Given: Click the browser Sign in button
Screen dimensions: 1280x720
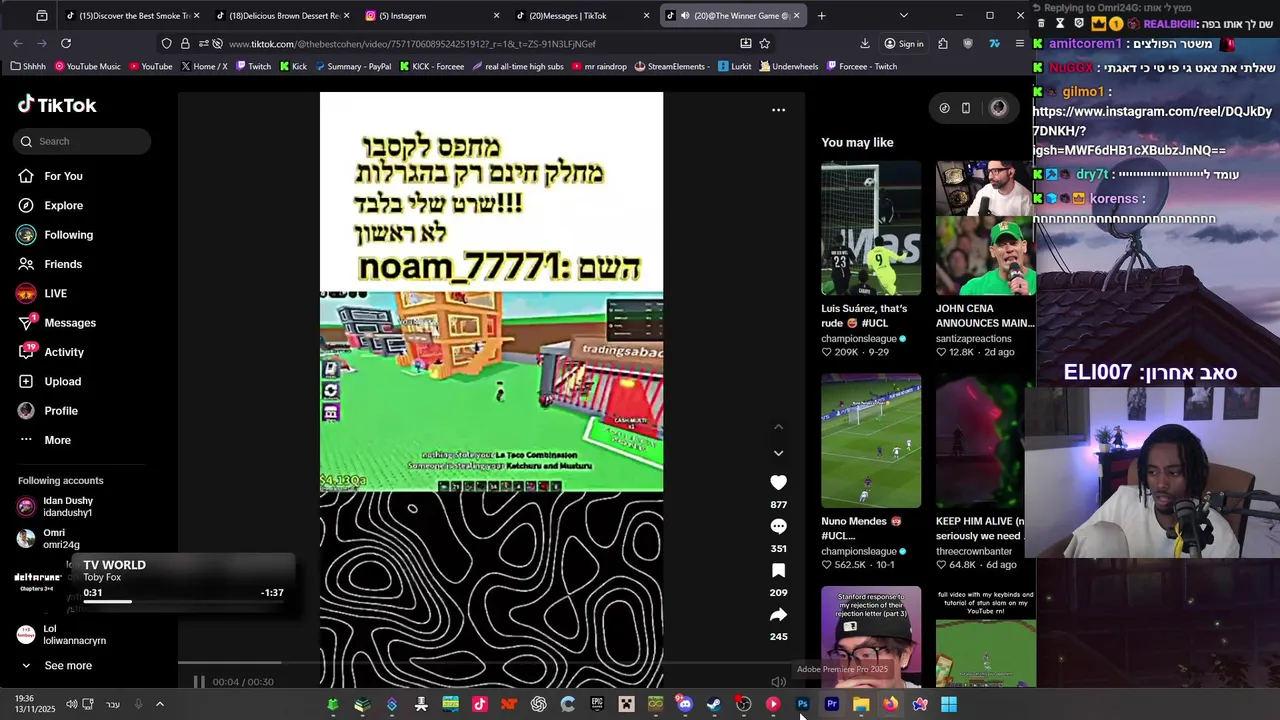Looking at the screenshot, I should 904,44.
